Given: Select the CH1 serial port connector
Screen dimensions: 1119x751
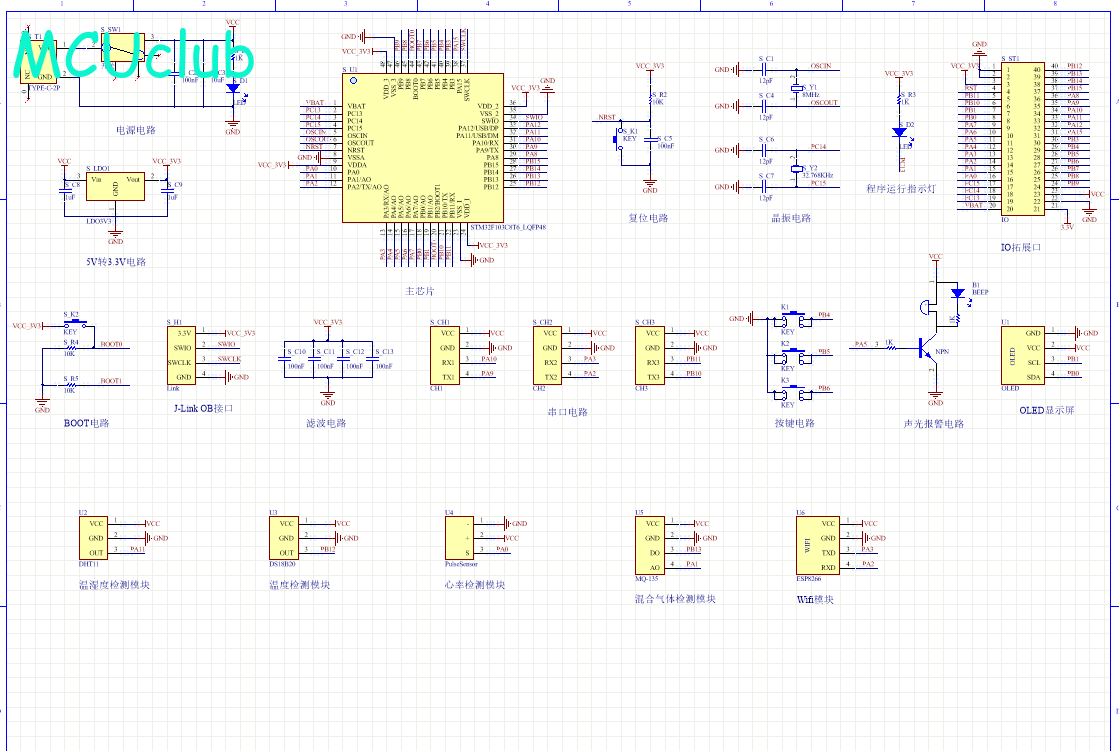Looking at the screenshot, I should (446, 354).
